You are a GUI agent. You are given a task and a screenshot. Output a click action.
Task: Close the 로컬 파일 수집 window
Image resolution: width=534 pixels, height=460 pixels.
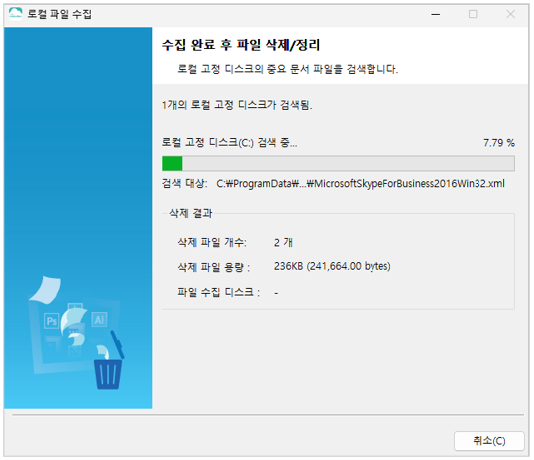[510, 14]
